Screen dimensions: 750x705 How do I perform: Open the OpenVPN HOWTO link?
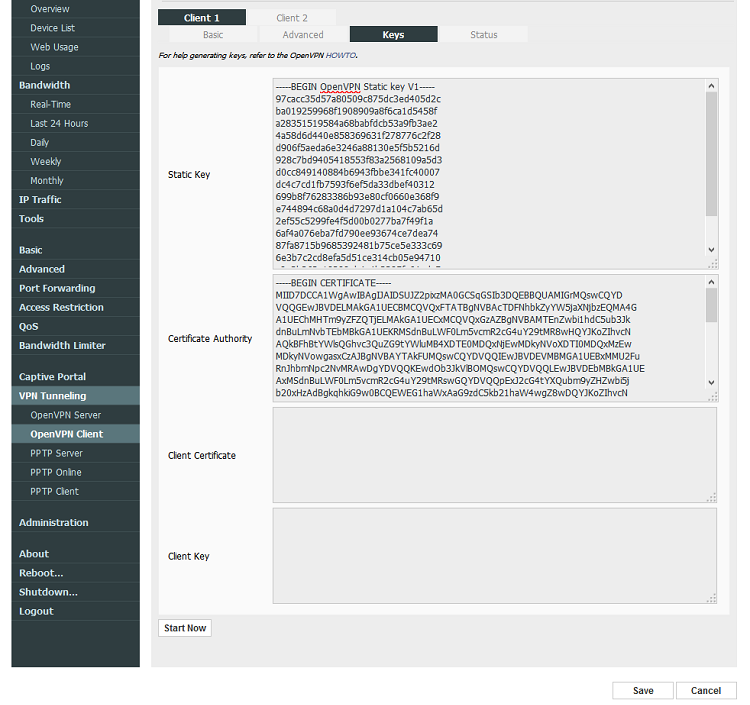point(341,55)
